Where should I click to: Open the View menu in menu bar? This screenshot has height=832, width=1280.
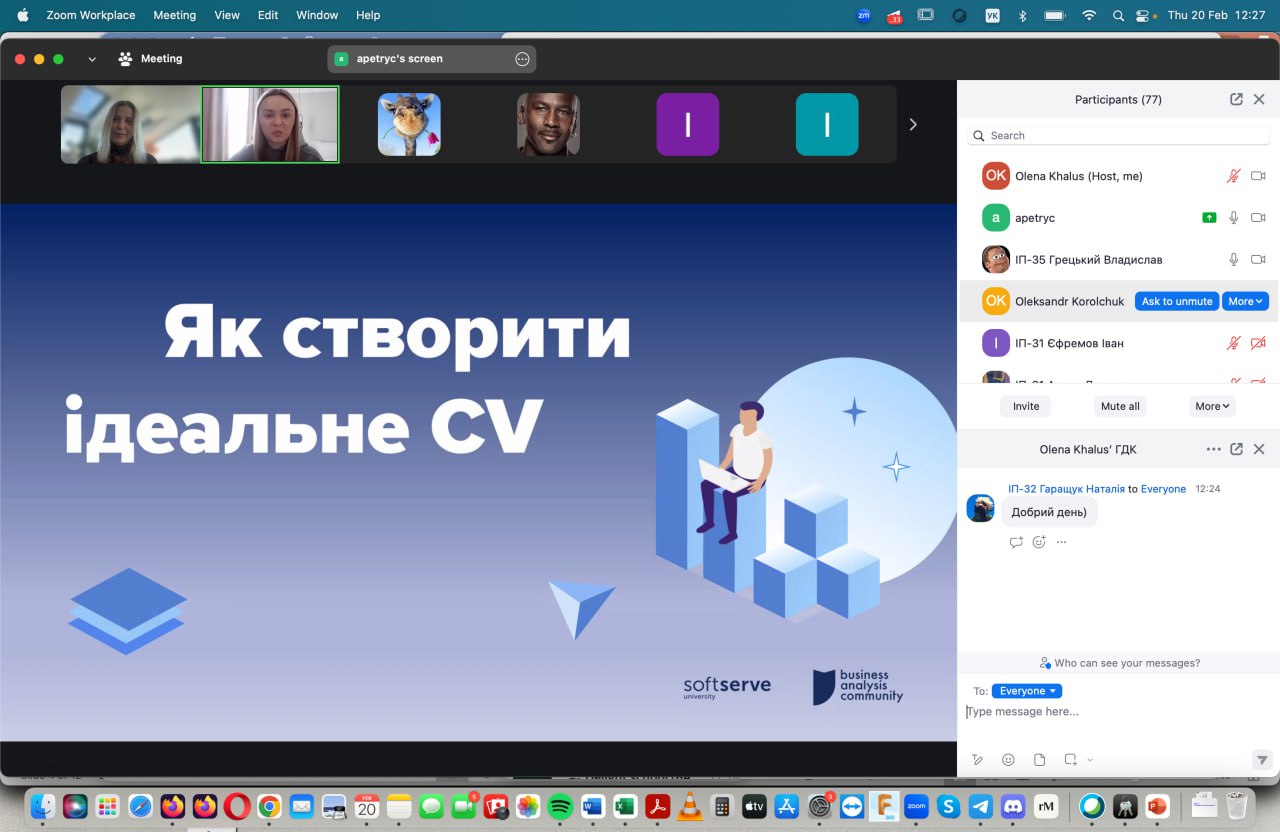[227, 15]
